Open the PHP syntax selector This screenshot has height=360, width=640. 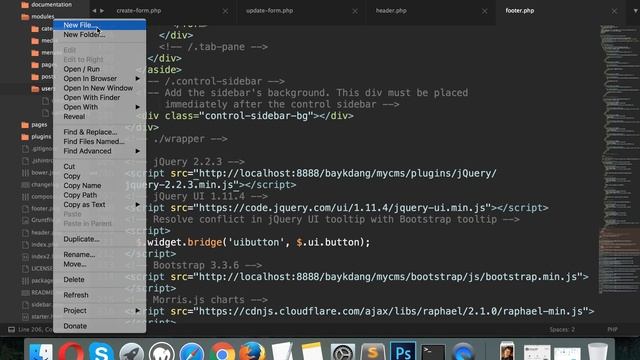[612, 329]
